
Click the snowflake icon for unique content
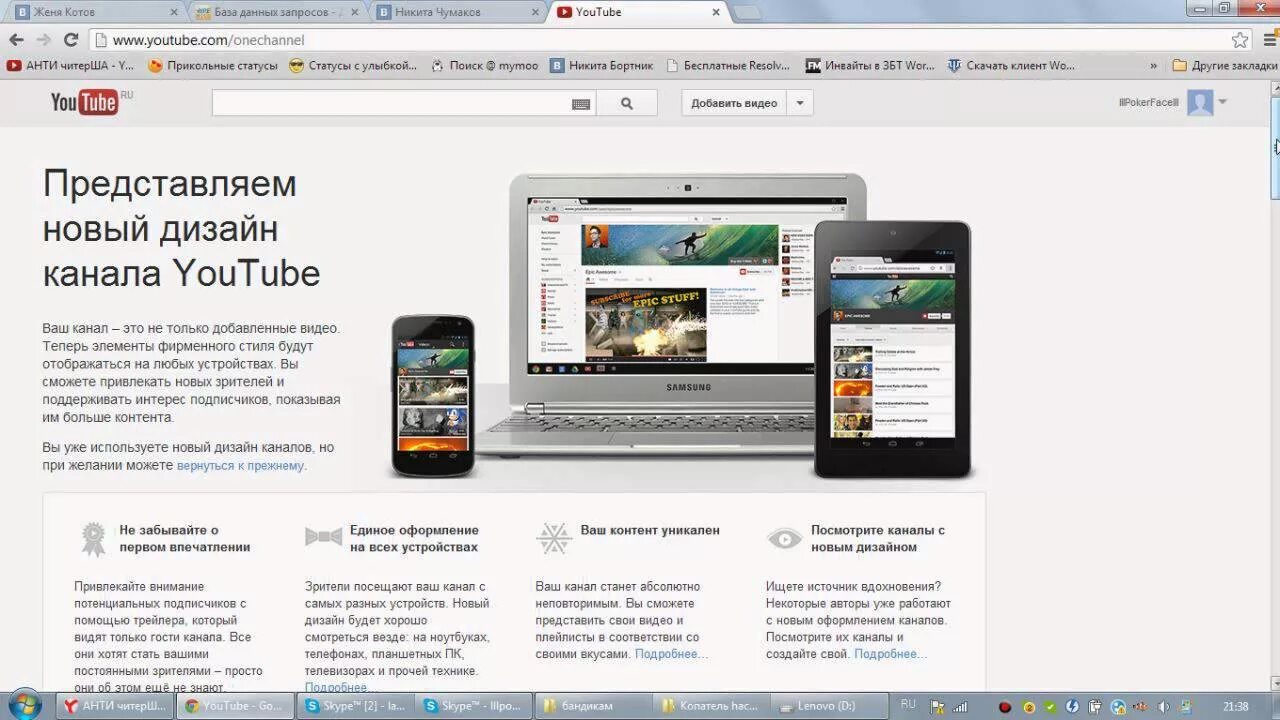(x=554, y=538)
